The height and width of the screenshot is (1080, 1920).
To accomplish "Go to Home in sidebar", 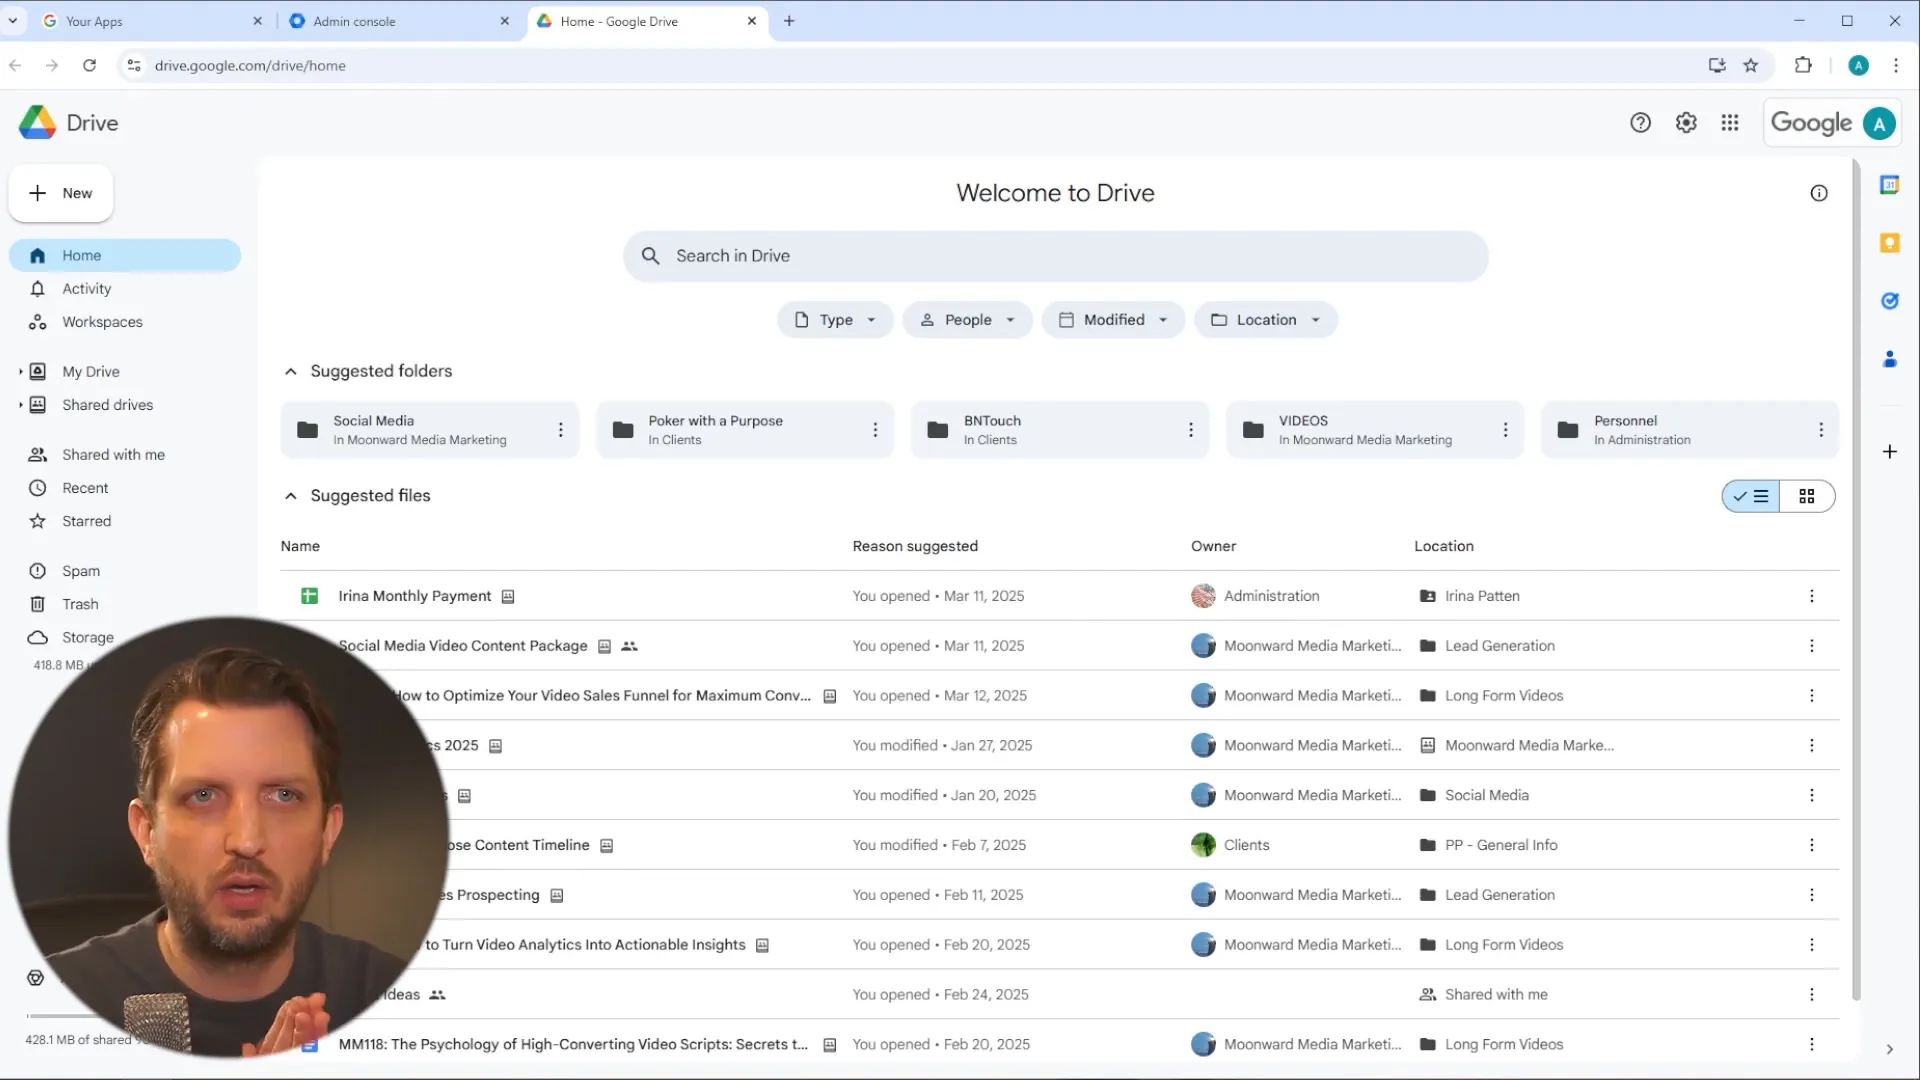I will 125,256.
